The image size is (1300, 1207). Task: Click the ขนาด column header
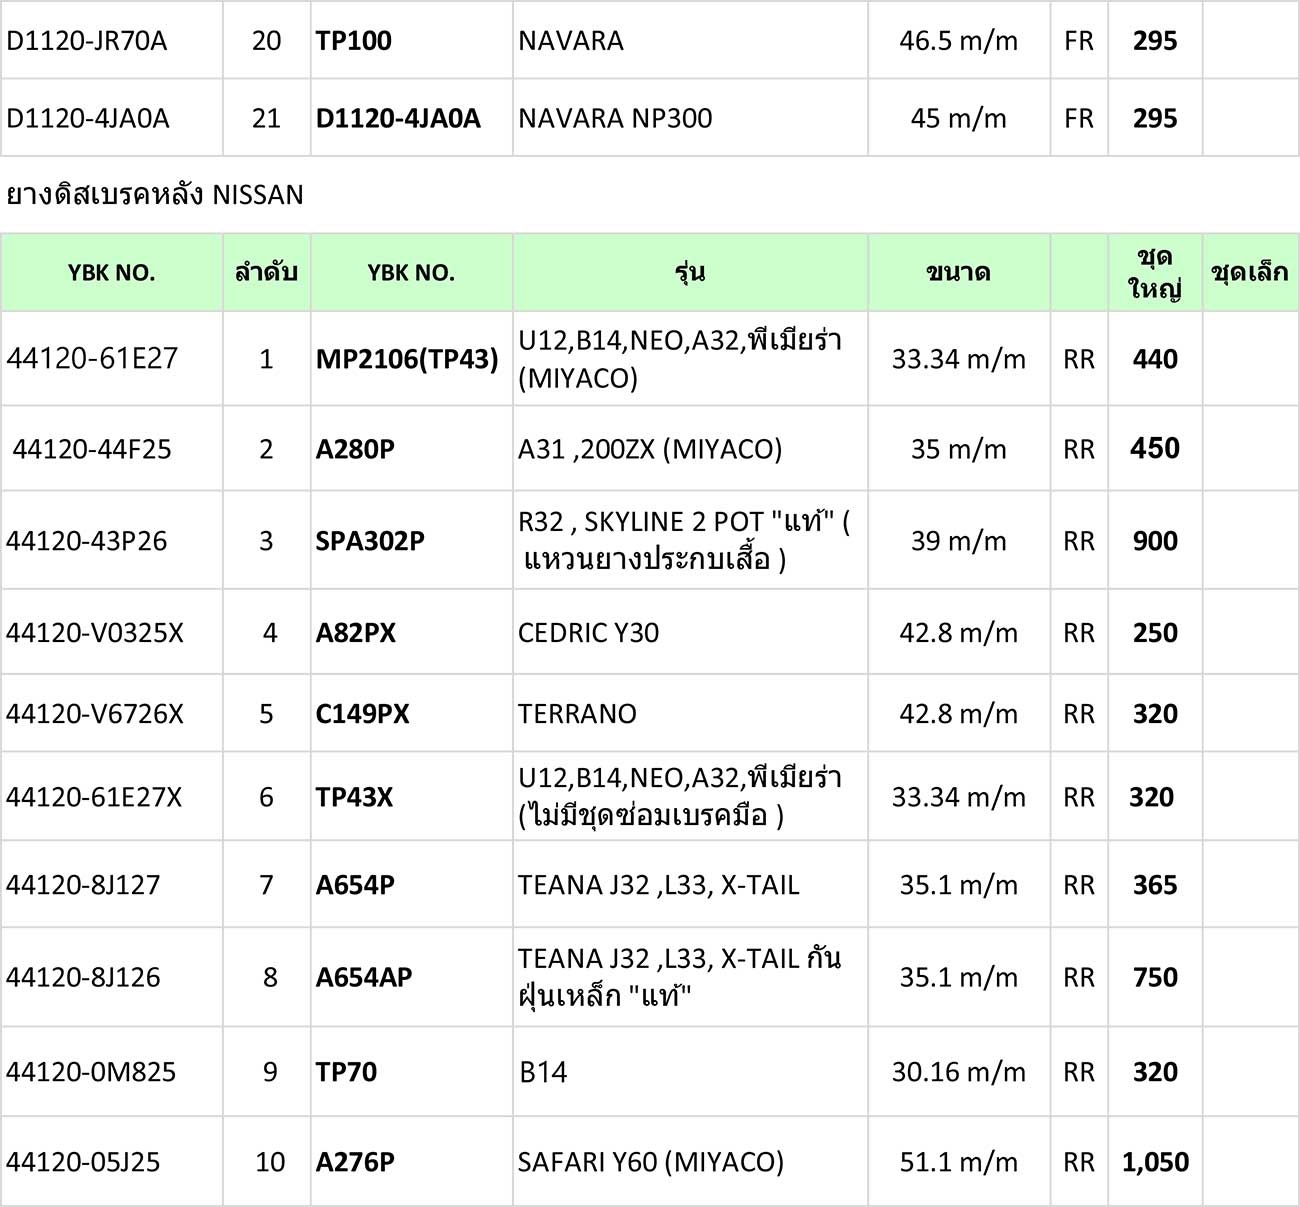[959, 272]
